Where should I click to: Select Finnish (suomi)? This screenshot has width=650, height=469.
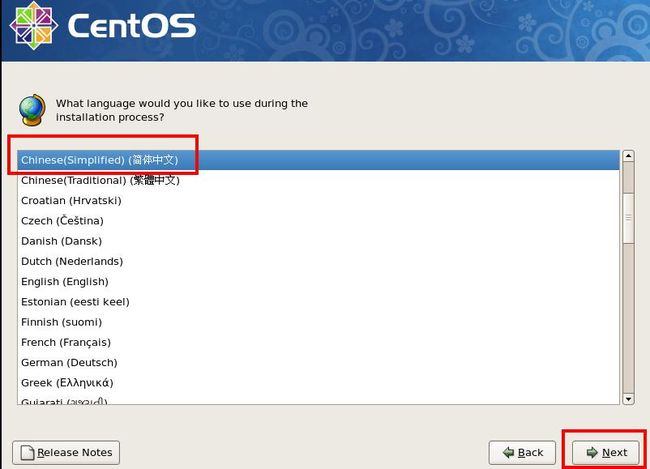tap(318, 322)
